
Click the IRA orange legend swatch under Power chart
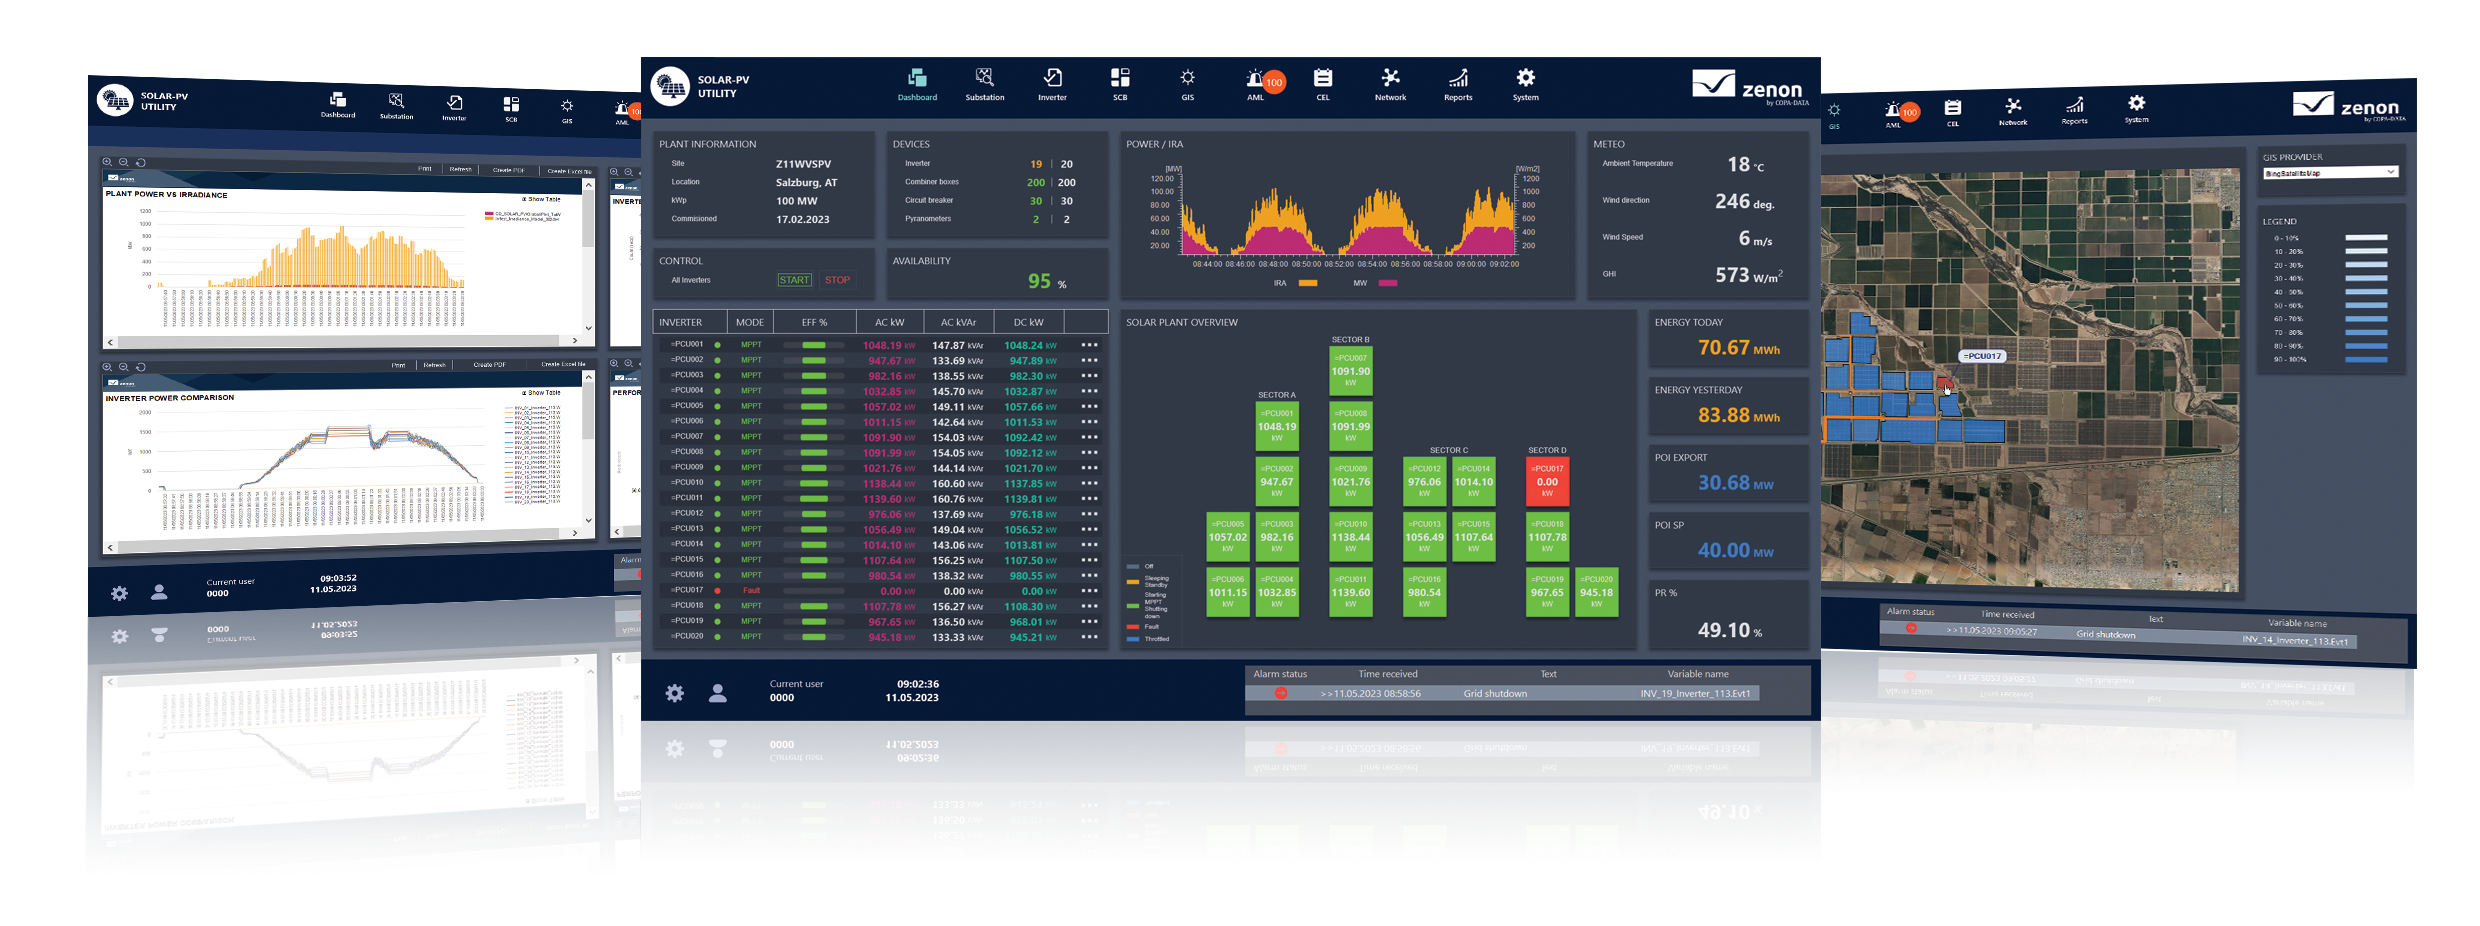tap(1307, 283)
